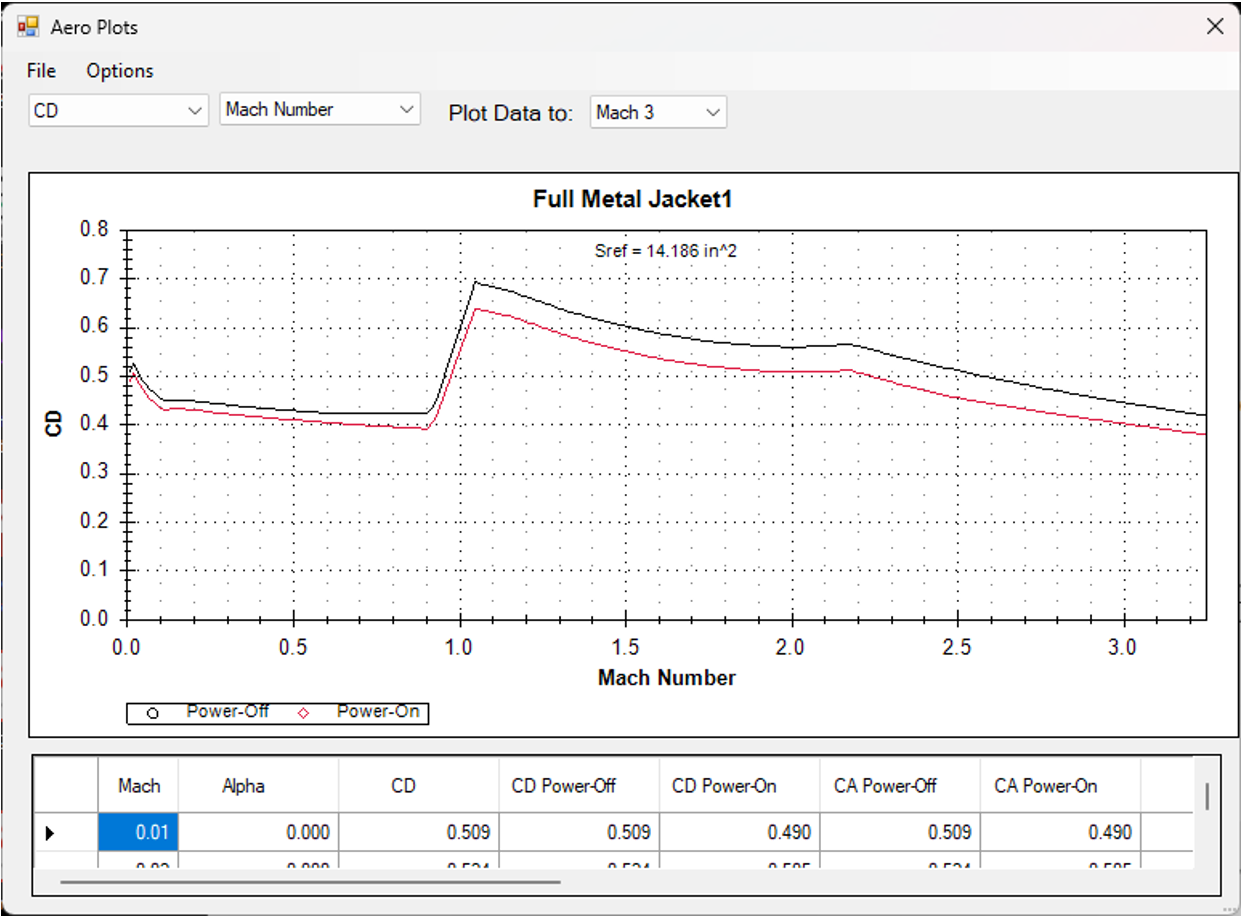
Task: Click the table's vertical scrollbar thumb
Action: click(1207, 796)
